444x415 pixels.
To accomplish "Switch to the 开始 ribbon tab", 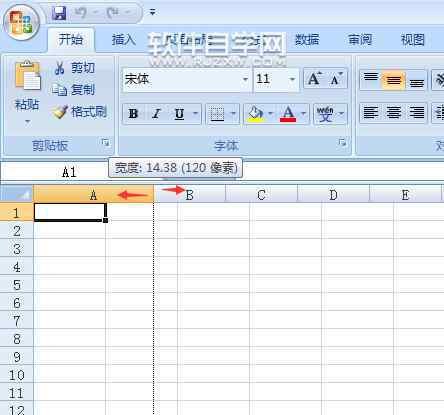I will [x=71, y=40].
